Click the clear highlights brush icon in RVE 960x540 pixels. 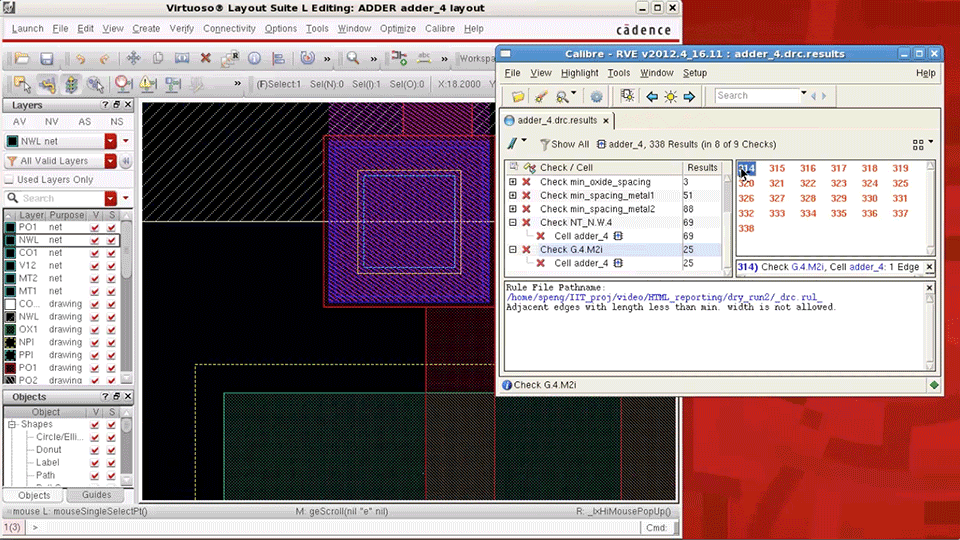coord(541,96)
